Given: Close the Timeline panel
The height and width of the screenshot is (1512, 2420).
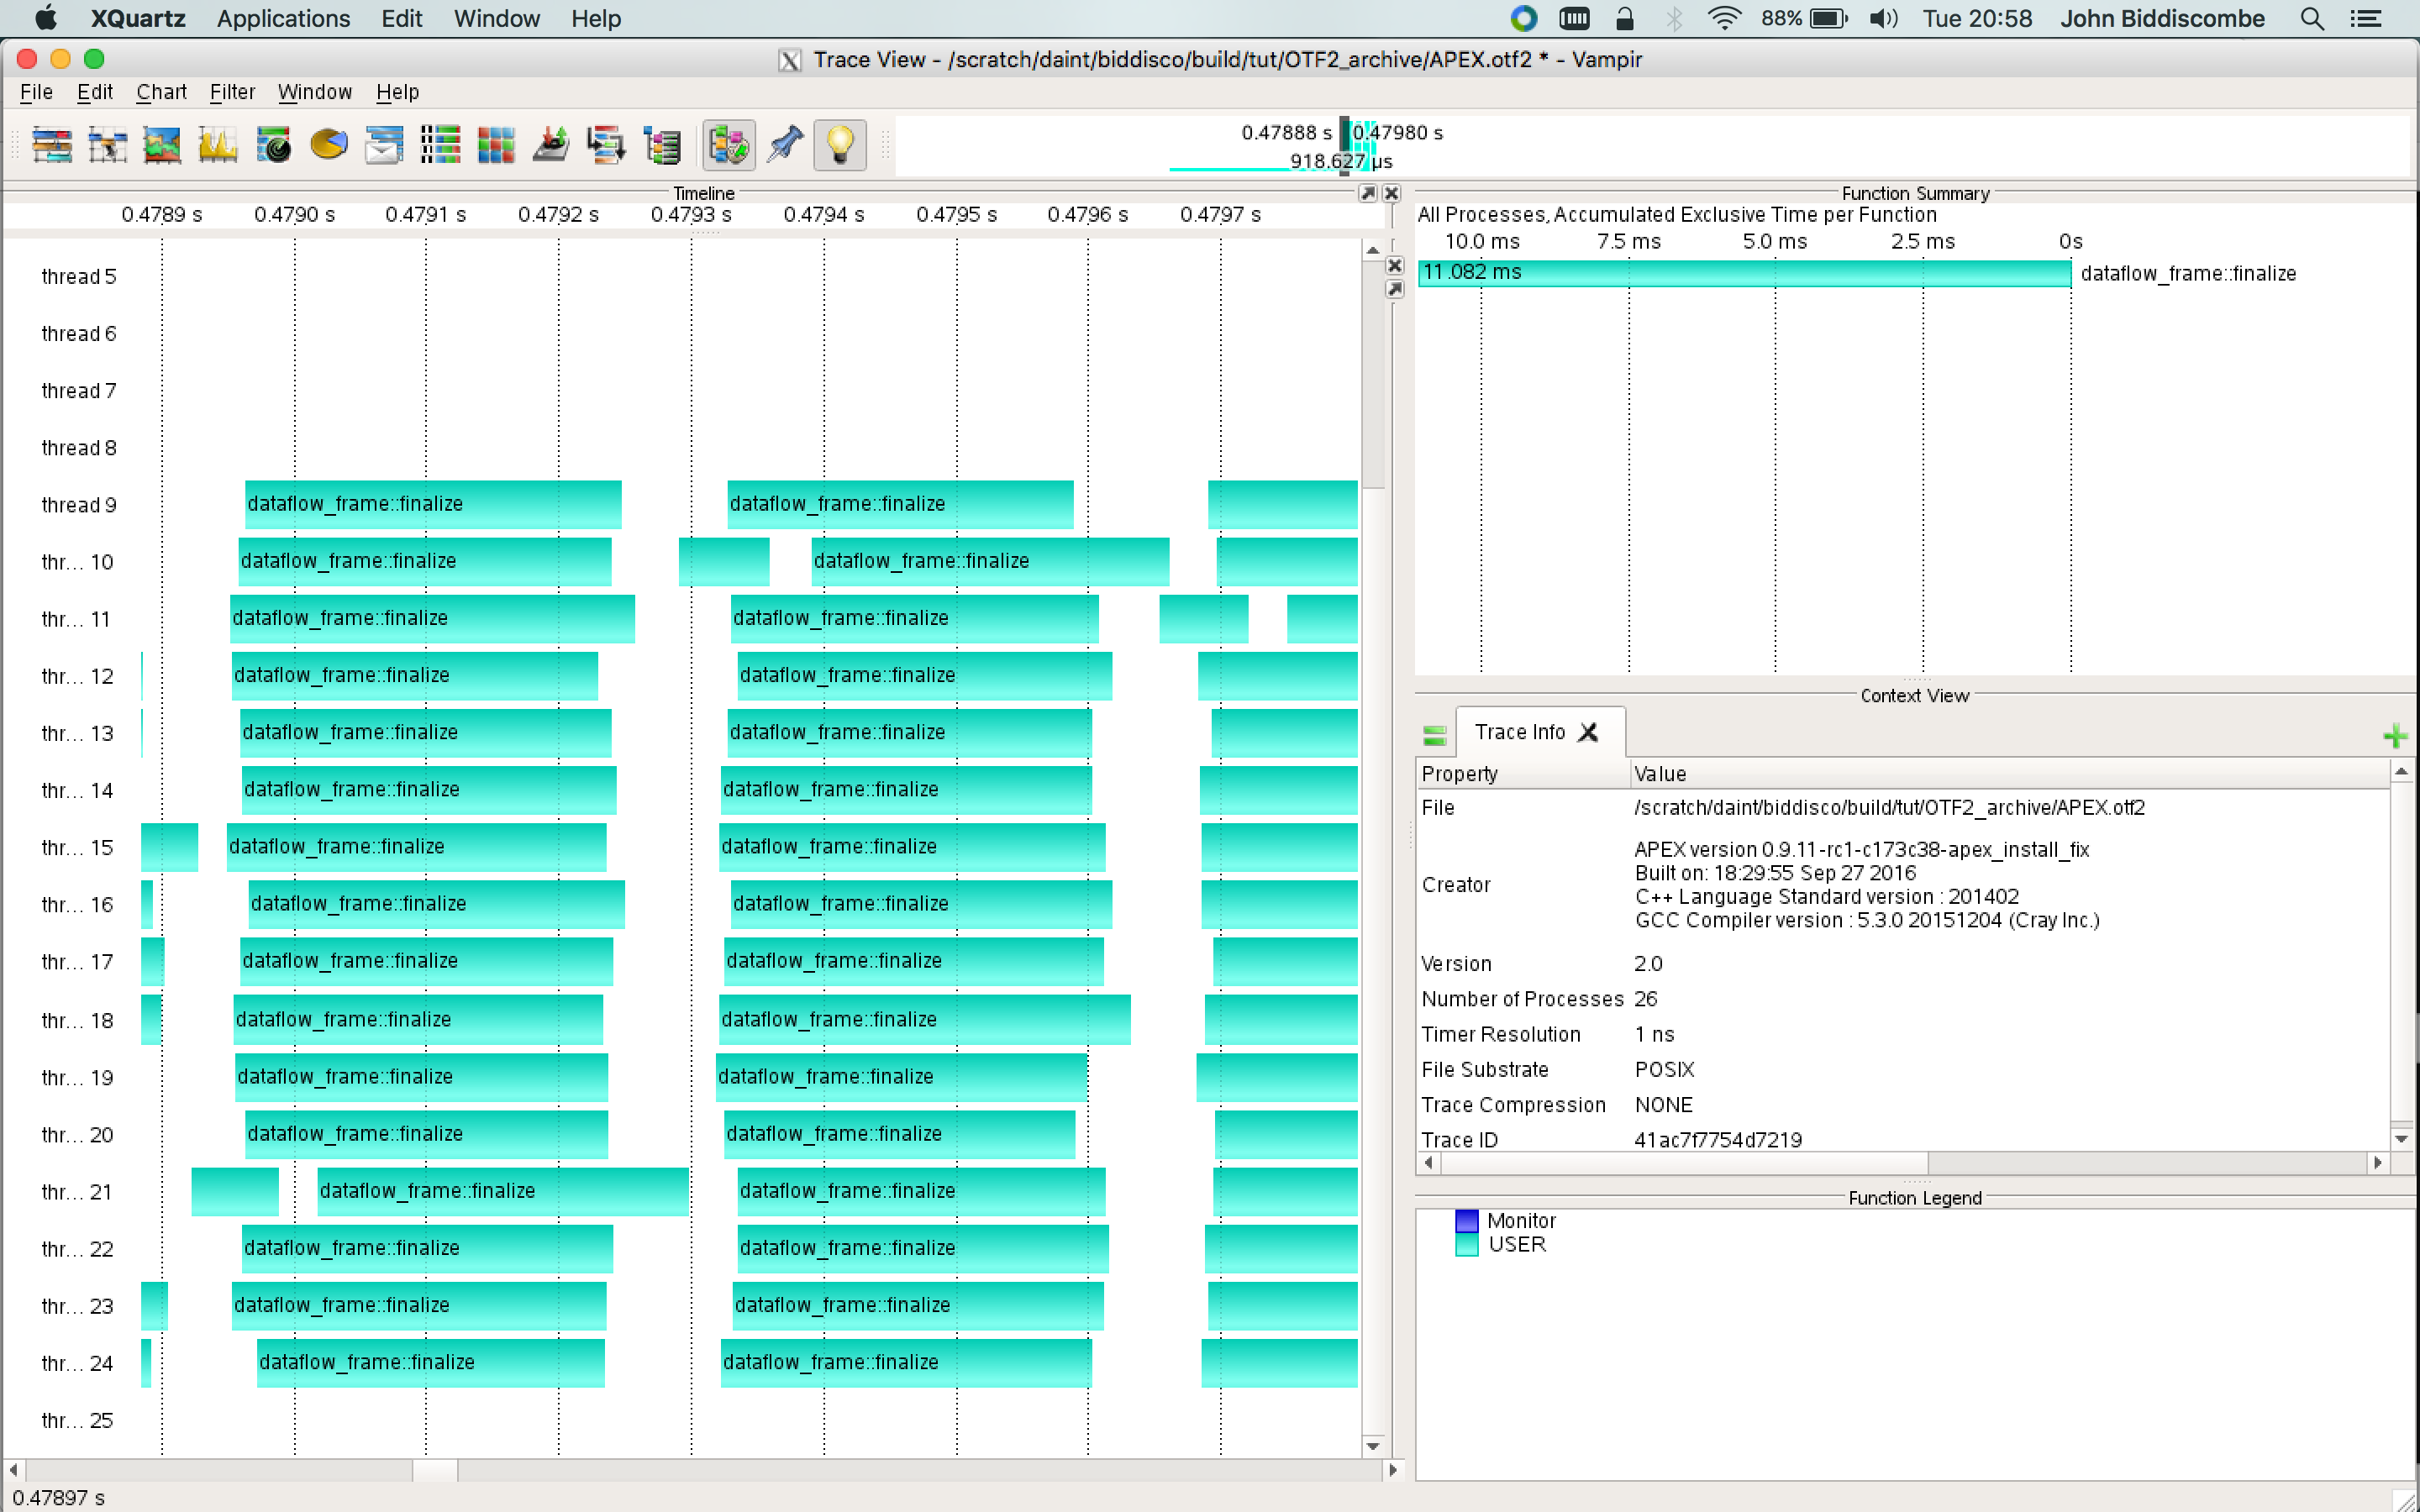Looking at the screenshot, I should 1391,193.
